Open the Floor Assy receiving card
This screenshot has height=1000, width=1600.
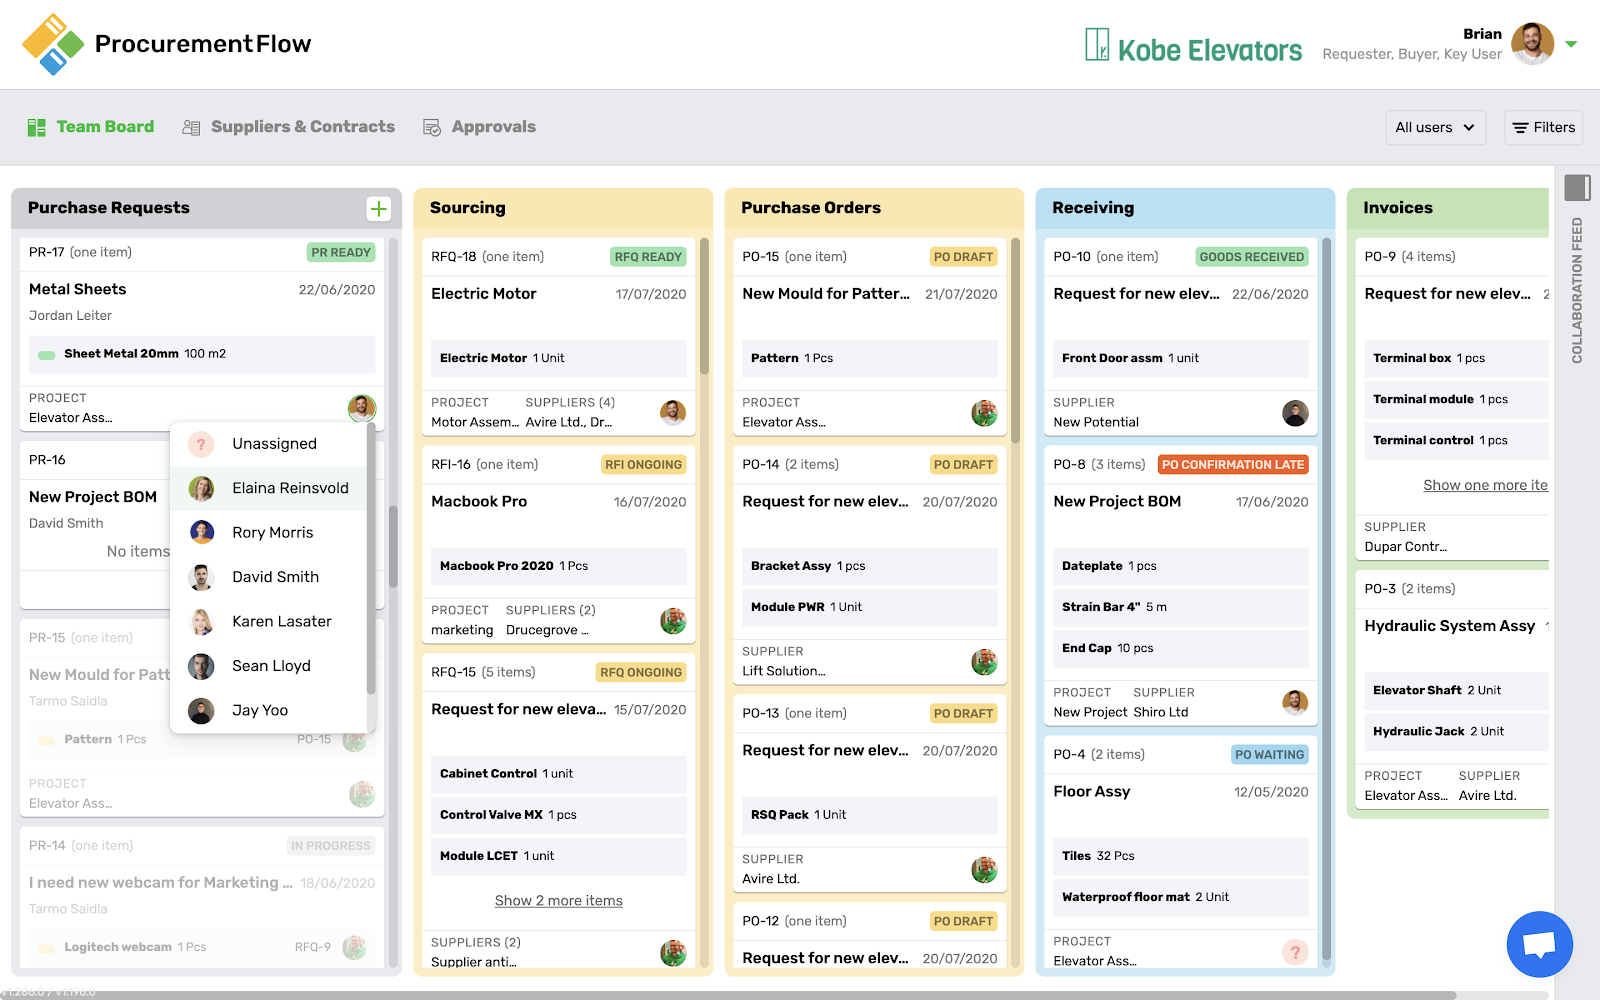click(x=1092, y=792)
